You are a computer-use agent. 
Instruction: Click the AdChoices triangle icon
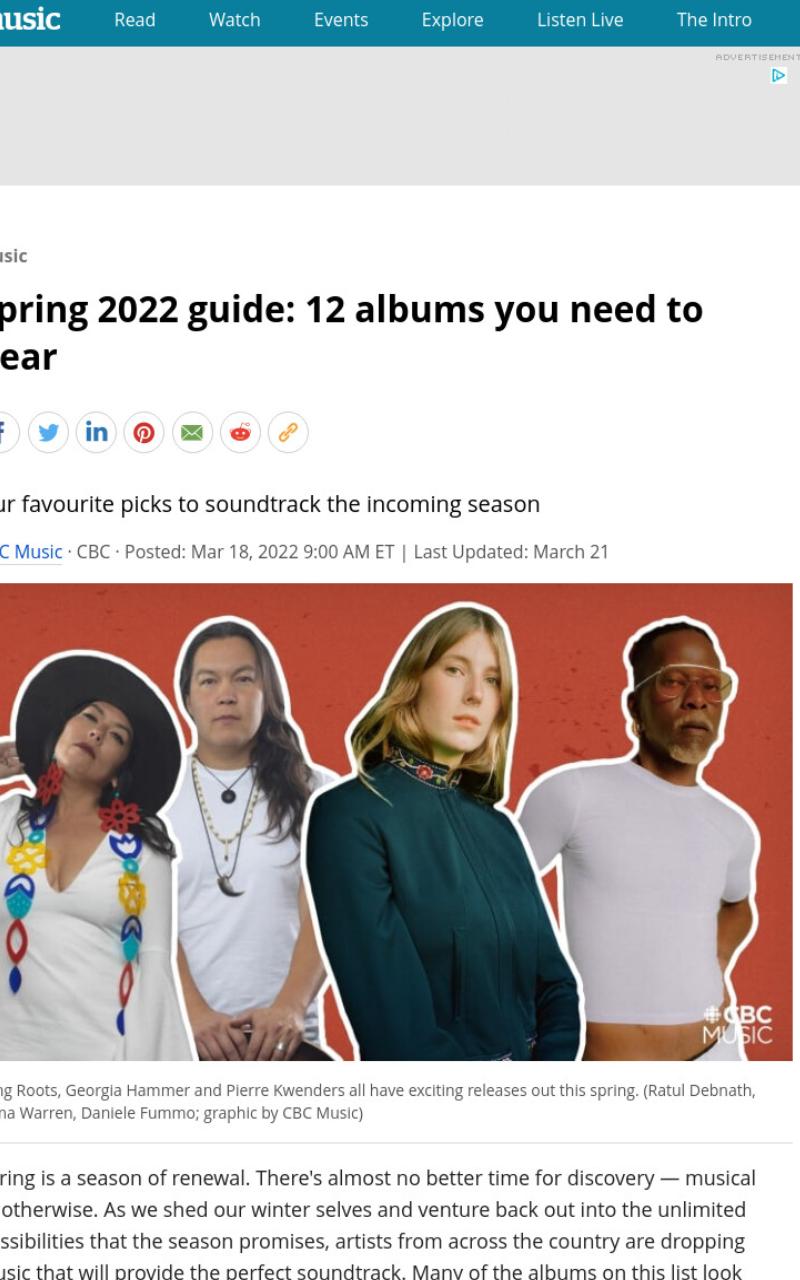779,76
